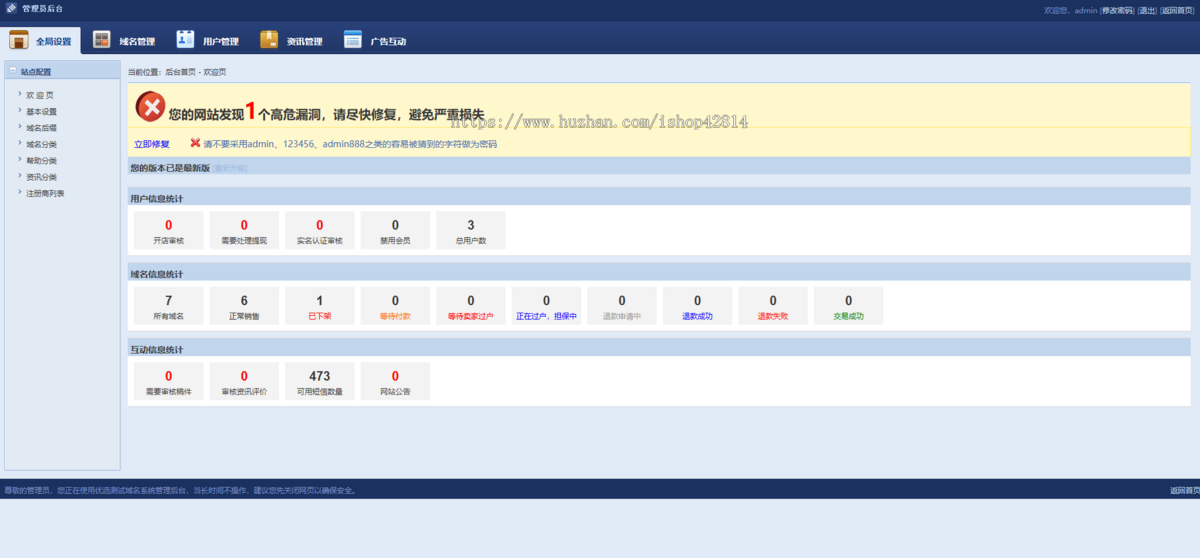
Task: Open the 网站公告 stat card
Action: tap(395, 381)
